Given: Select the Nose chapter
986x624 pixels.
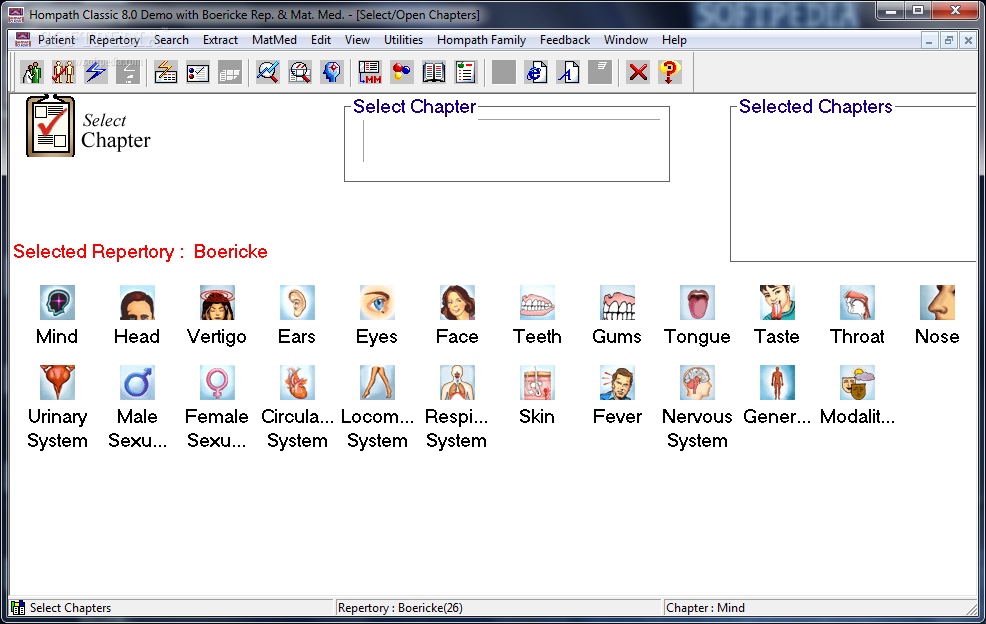Looking at the screenshot, I should tap(937, 303).
